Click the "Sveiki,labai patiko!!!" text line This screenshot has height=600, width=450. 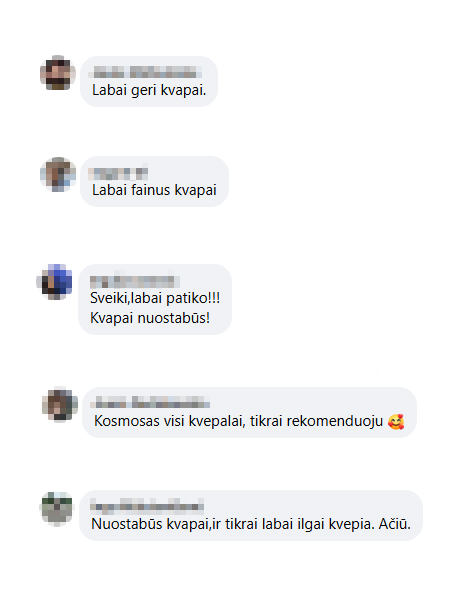pos(155,298)
